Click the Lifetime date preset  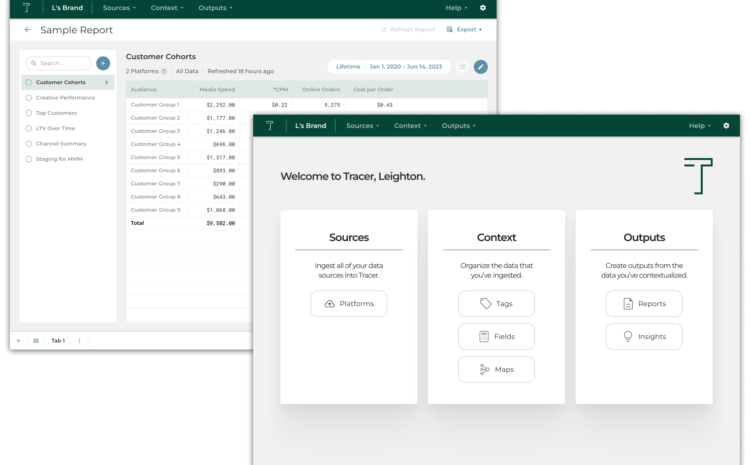348,66
